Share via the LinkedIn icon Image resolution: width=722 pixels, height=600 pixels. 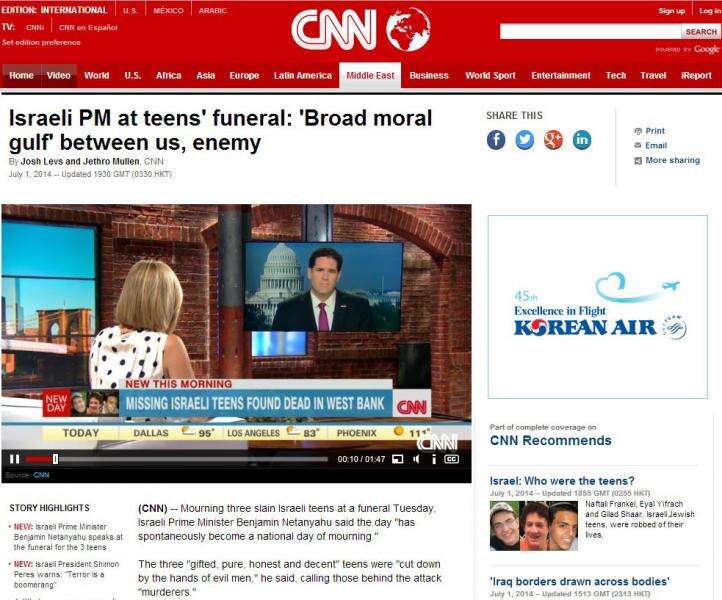(582, 140)
